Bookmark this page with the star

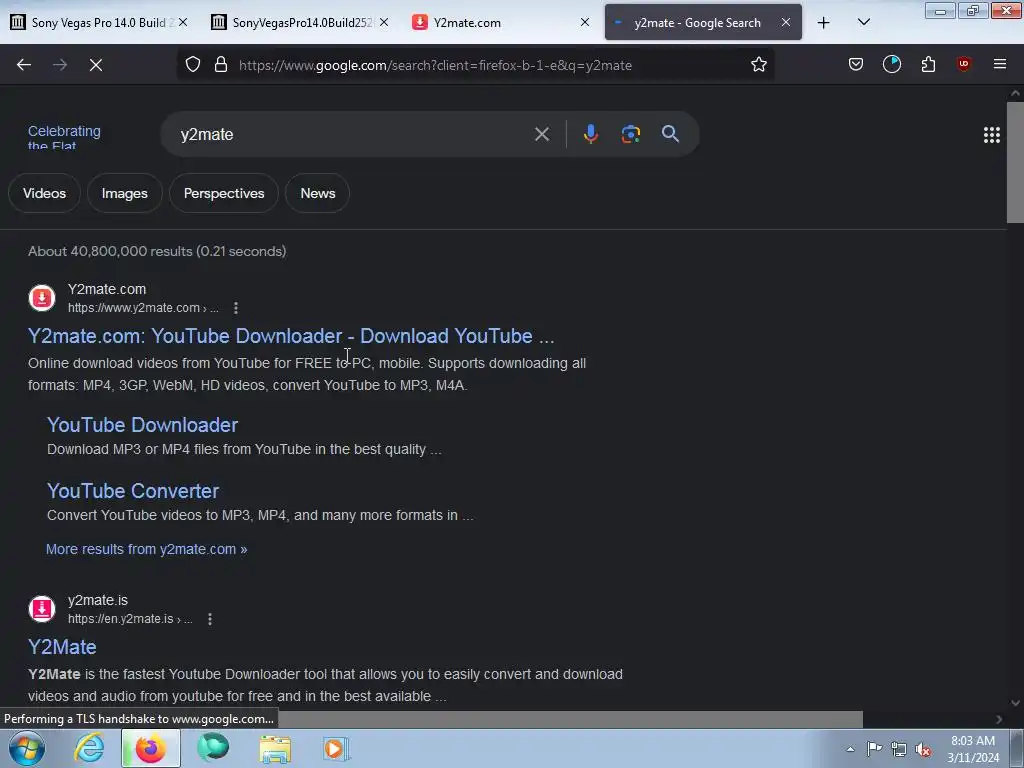click(758, 65)
